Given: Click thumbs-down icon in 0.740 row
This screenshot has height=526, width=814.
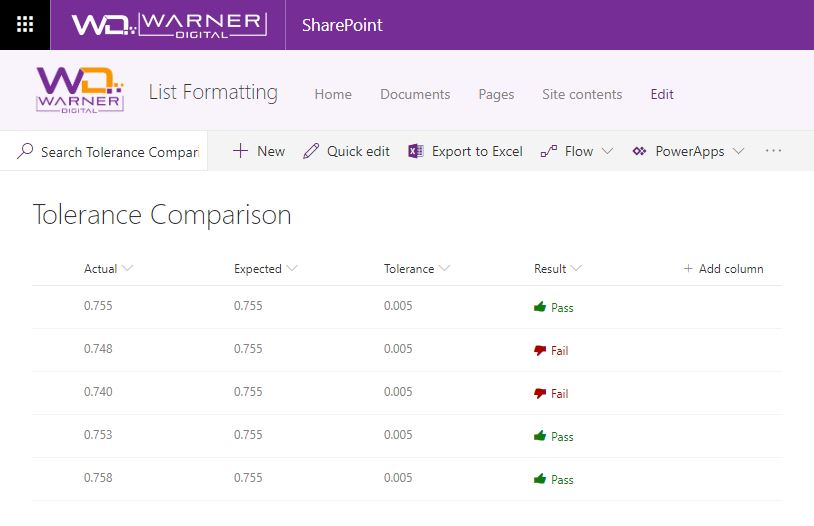Looking at the screenshot, I should pyautogui.click(x=540, y=394).
